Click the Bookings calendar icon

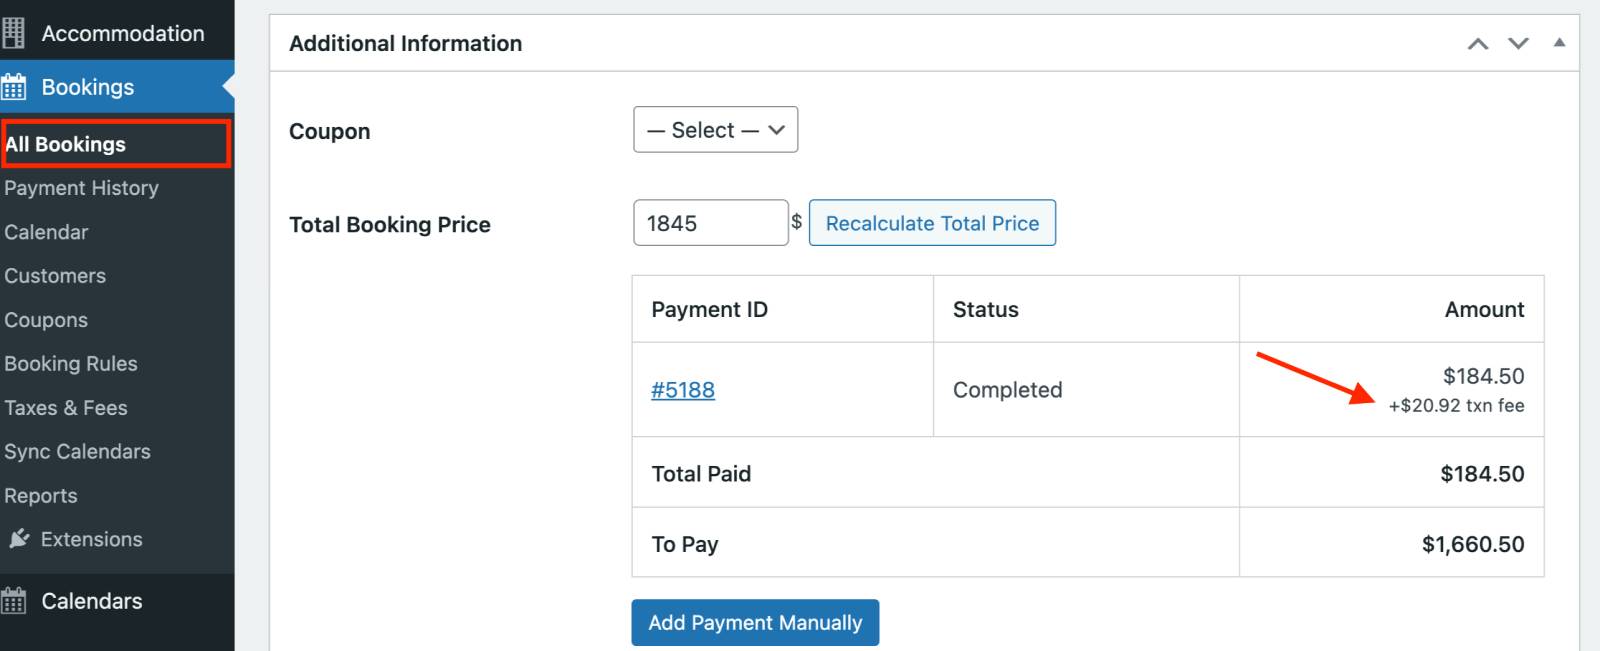(x=13, y=87)
